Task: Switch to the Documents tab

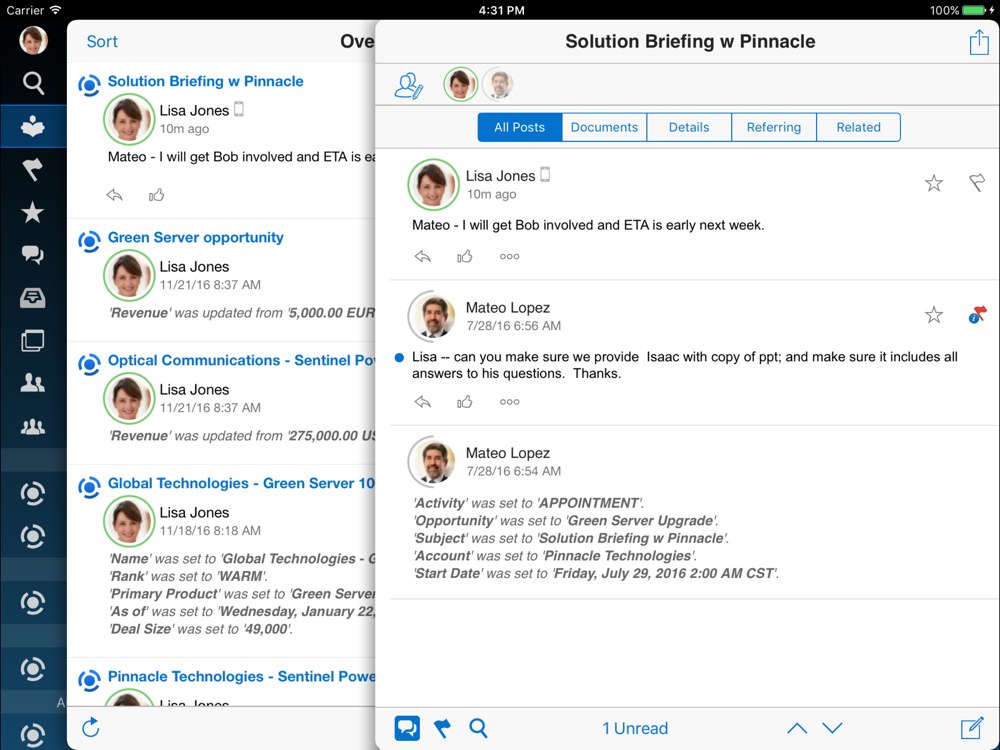Action: click(604, 127)
